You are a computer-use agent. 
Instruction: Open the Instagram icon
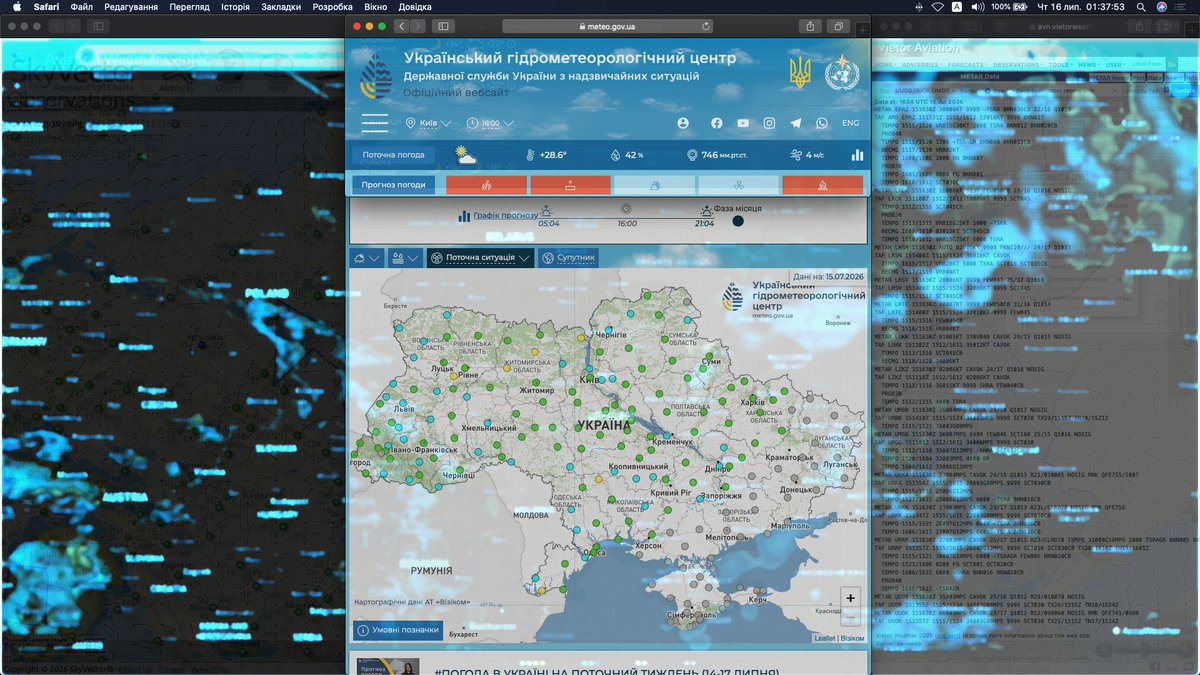tap(769, 123)
